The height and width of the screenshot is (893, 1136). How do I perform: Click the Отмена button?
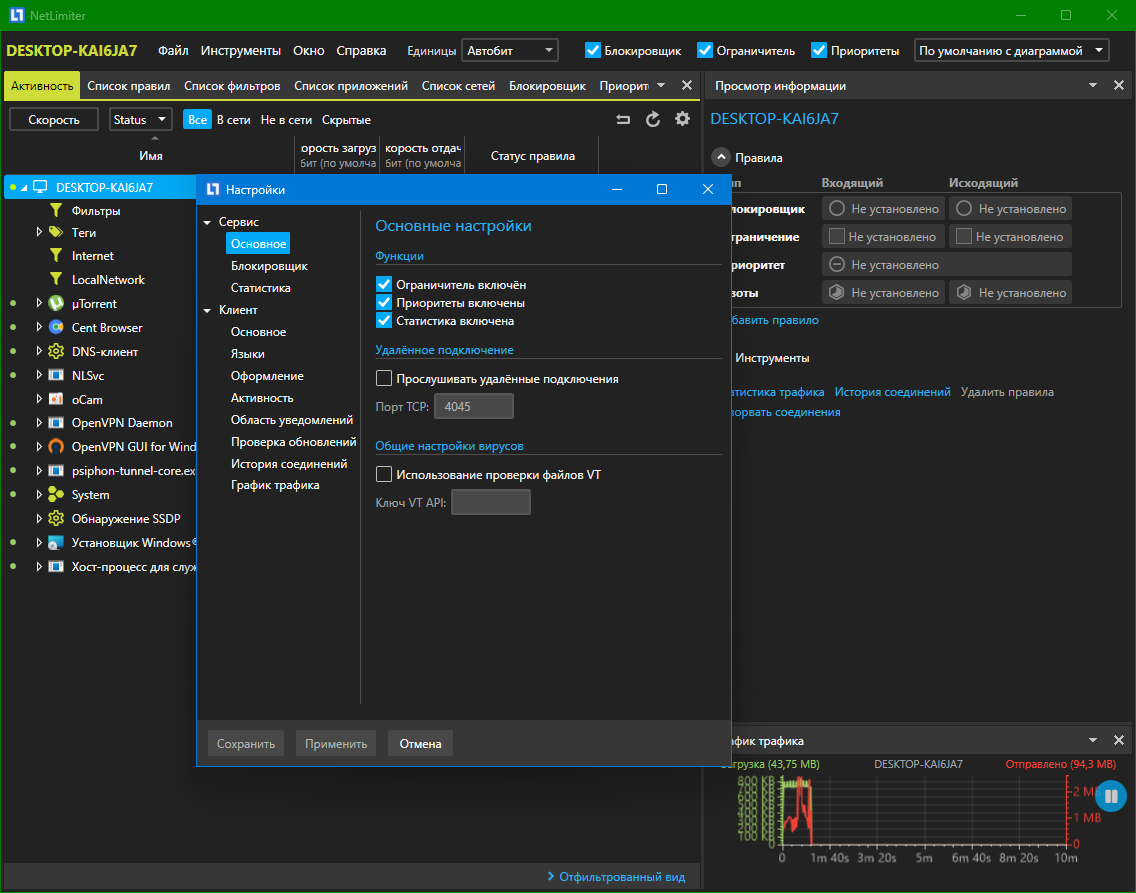coord(420,744)
